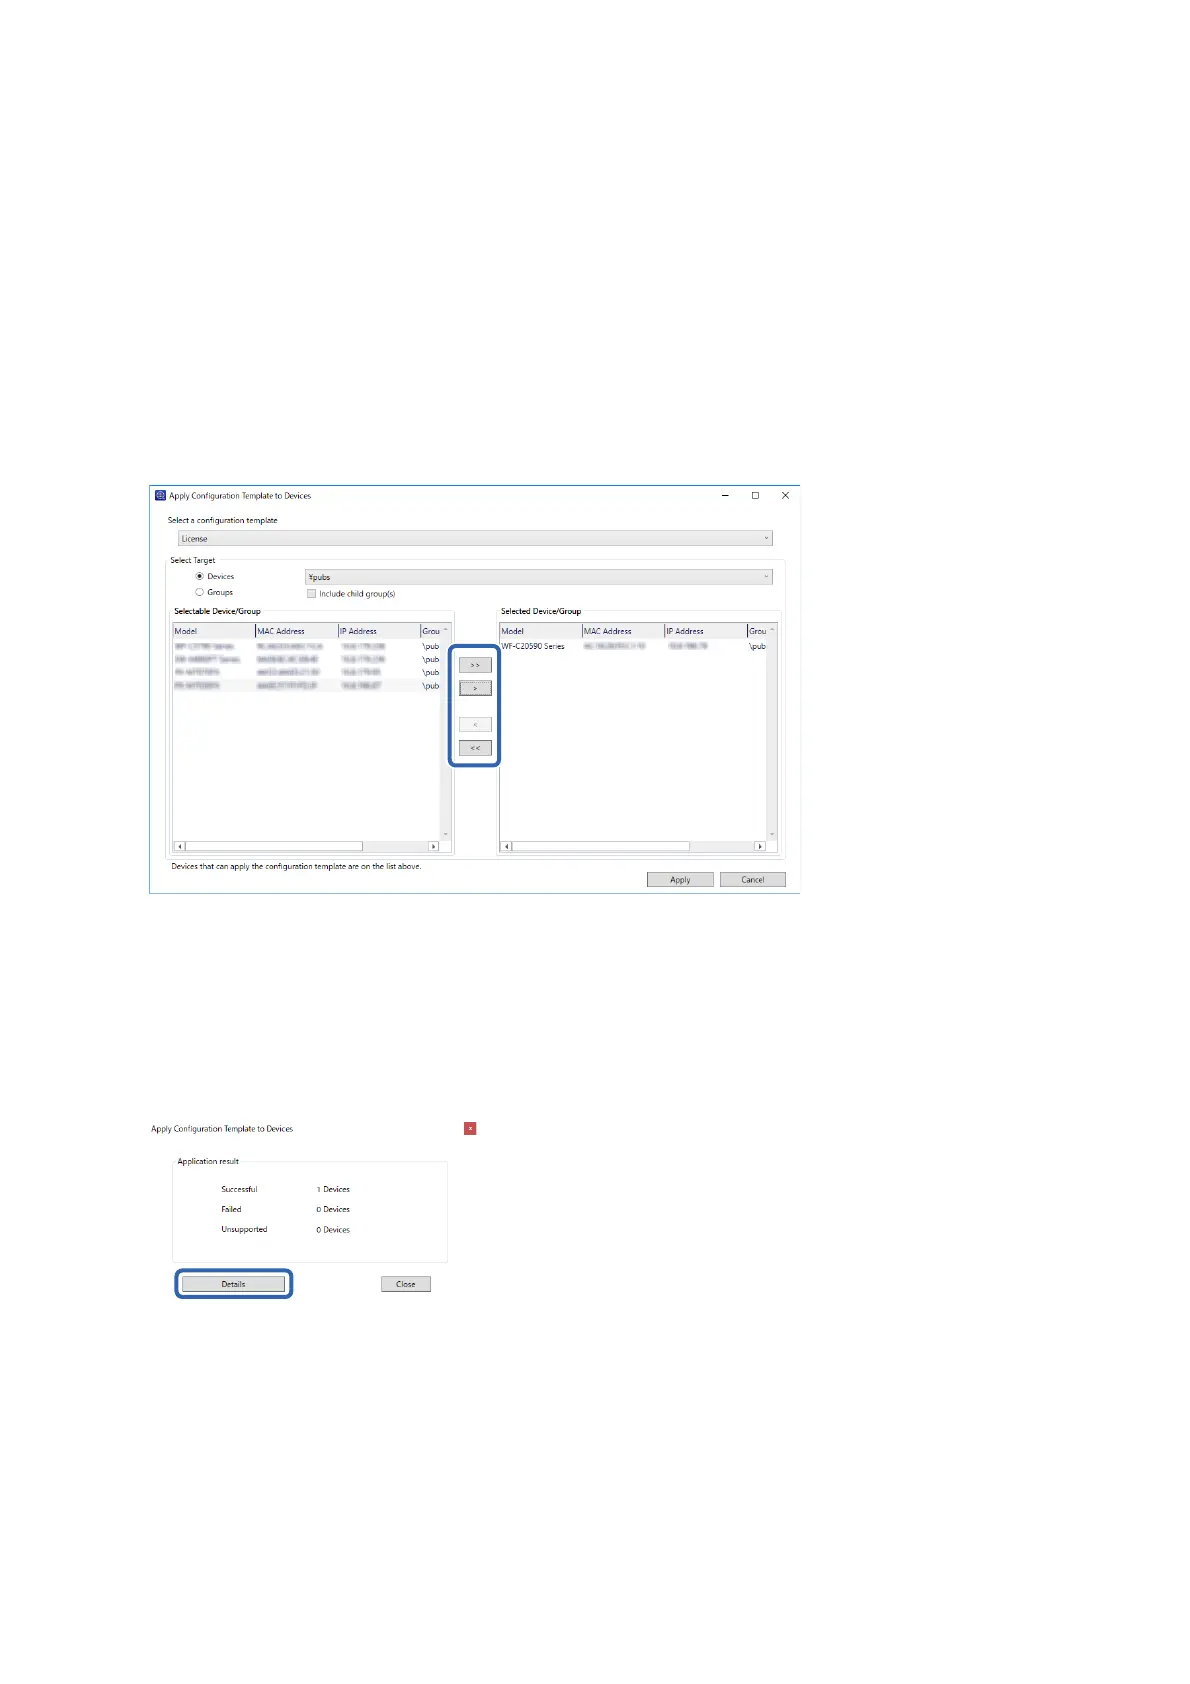Click the Selectable list horizontal scrollbar thumb
Image resolution: width=1190 pixels, height=1684 pixels.
[274, 847]
